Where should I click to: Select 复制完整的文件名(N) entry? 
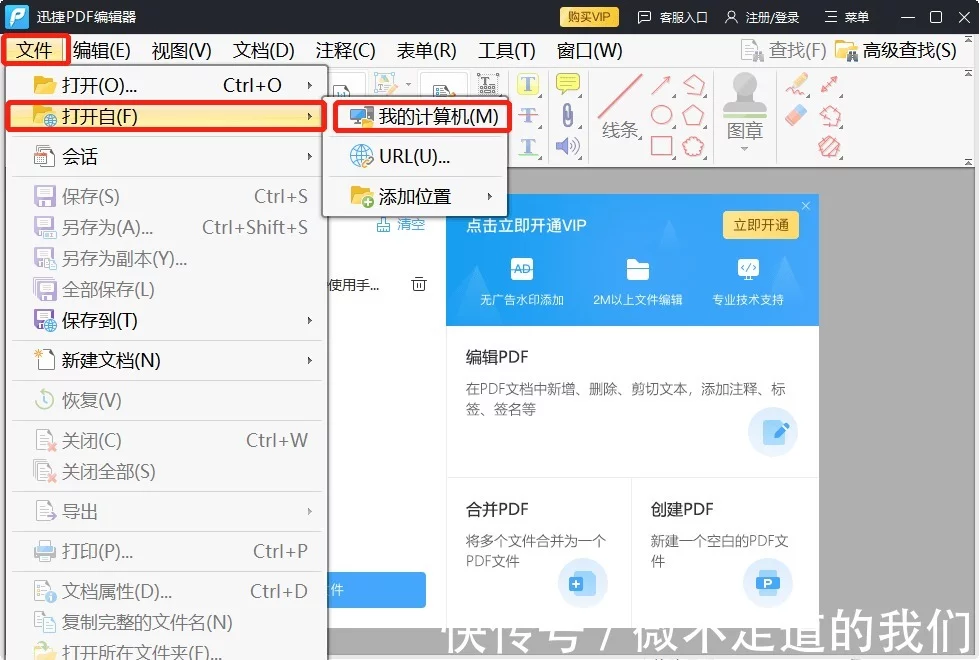pos(166,622)
